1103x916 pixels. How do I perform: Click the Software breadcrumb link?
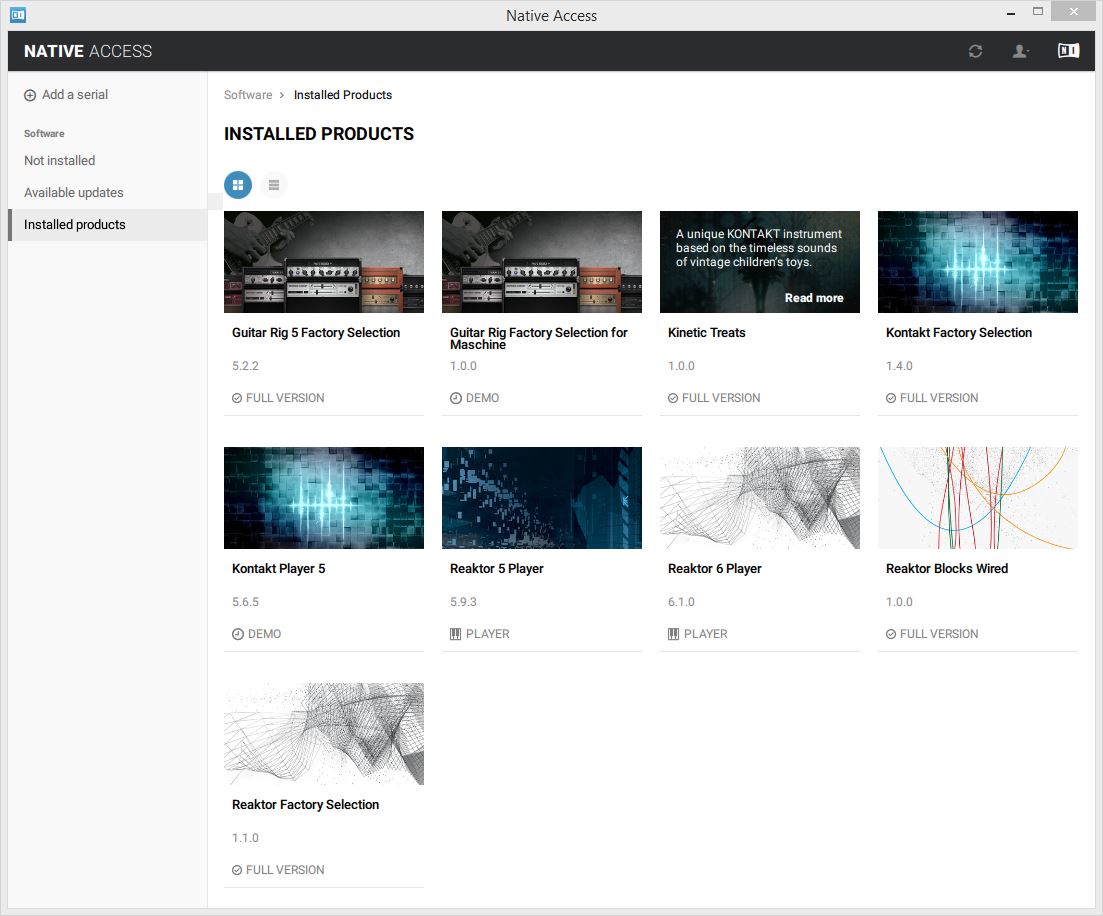(x=248, y=94)
